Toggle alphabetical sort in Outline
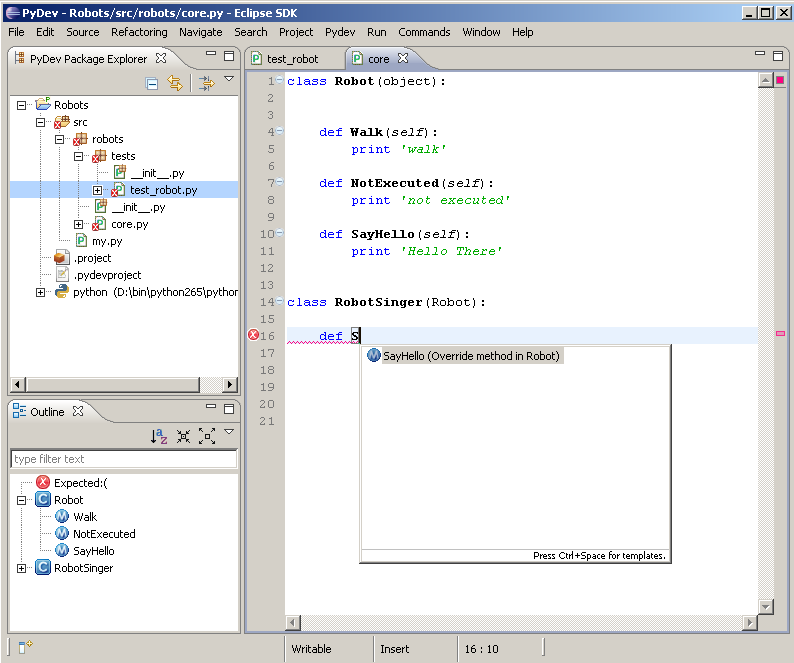The height and width of the screenshot is (663, 794). tap(159, 436)
